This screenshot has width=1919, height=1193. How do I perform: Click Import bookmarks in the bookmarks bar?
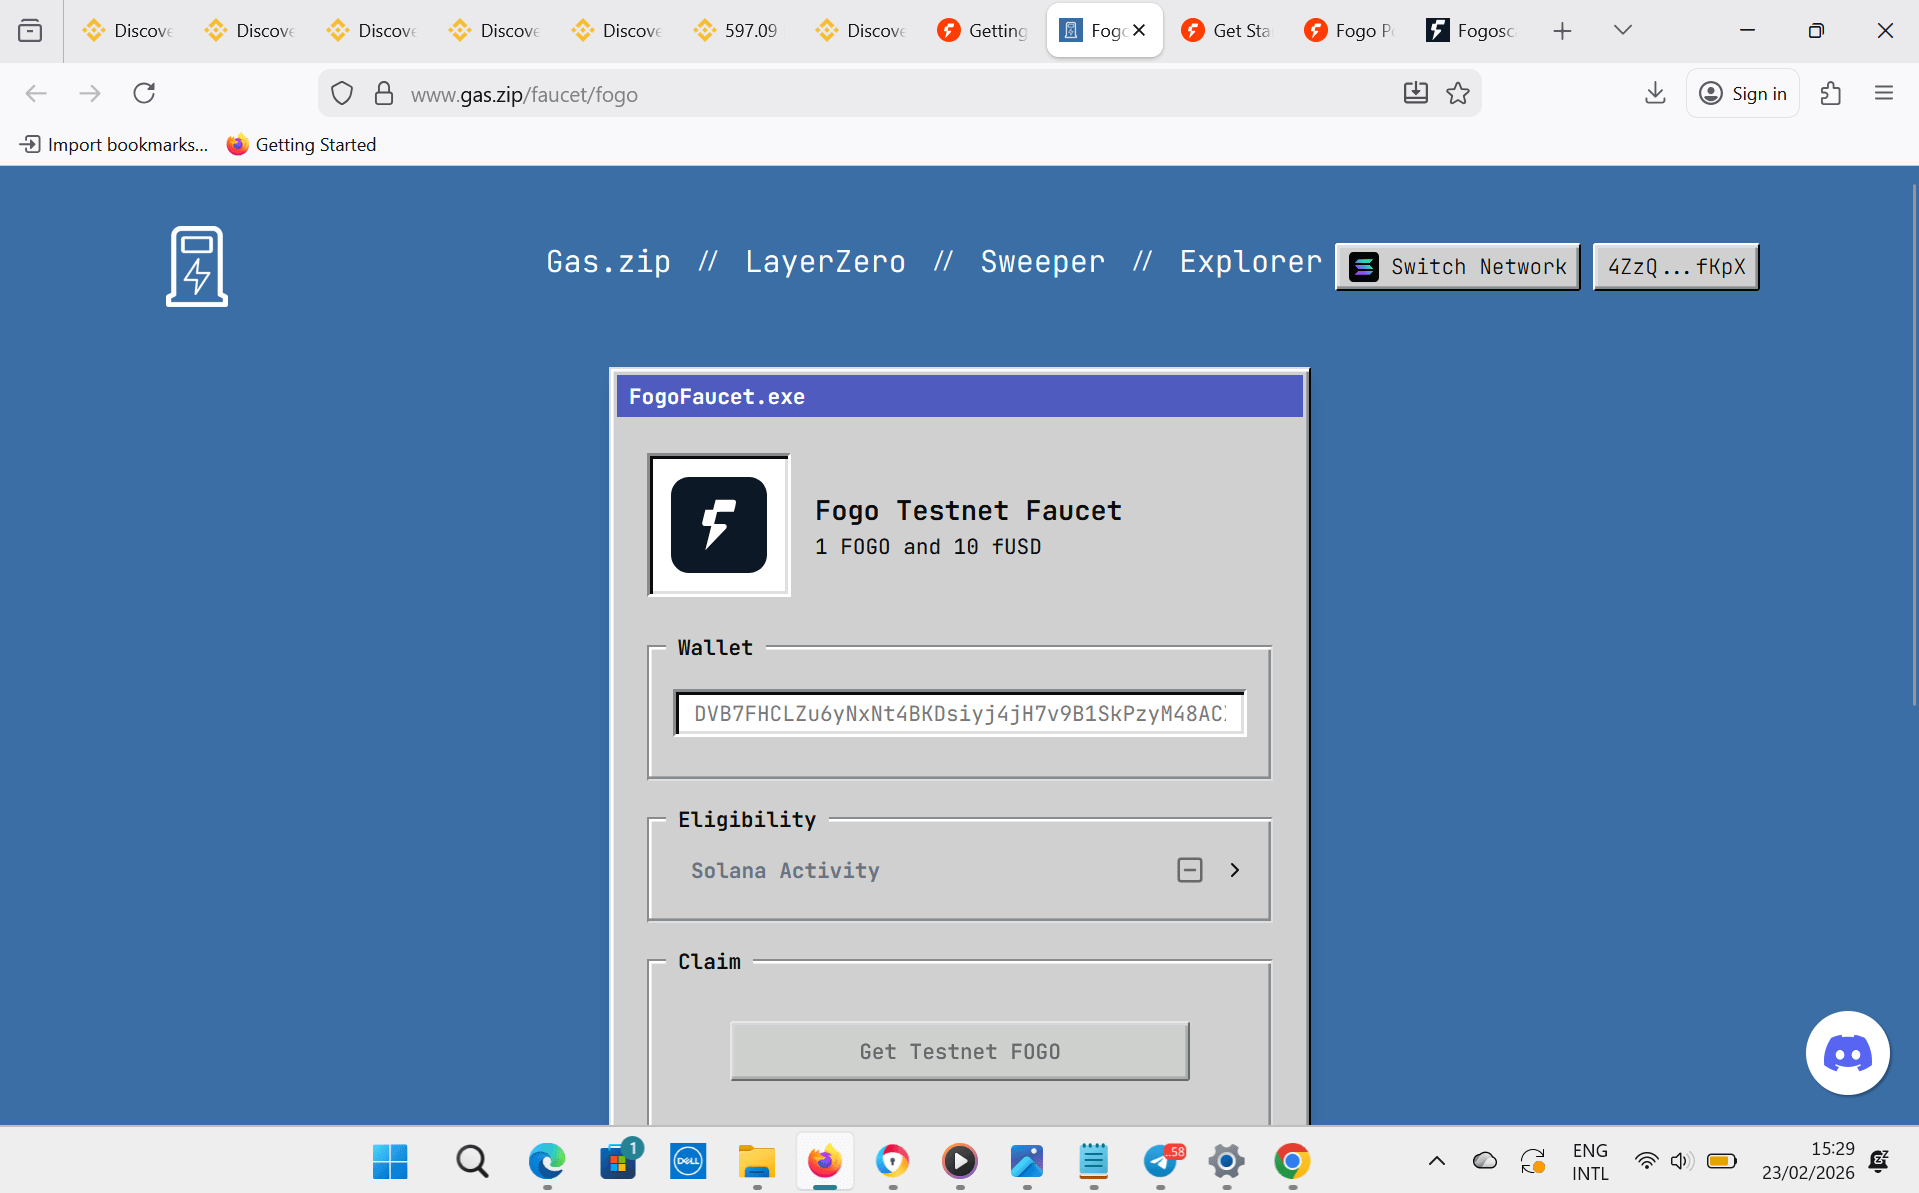pos(114,145)
